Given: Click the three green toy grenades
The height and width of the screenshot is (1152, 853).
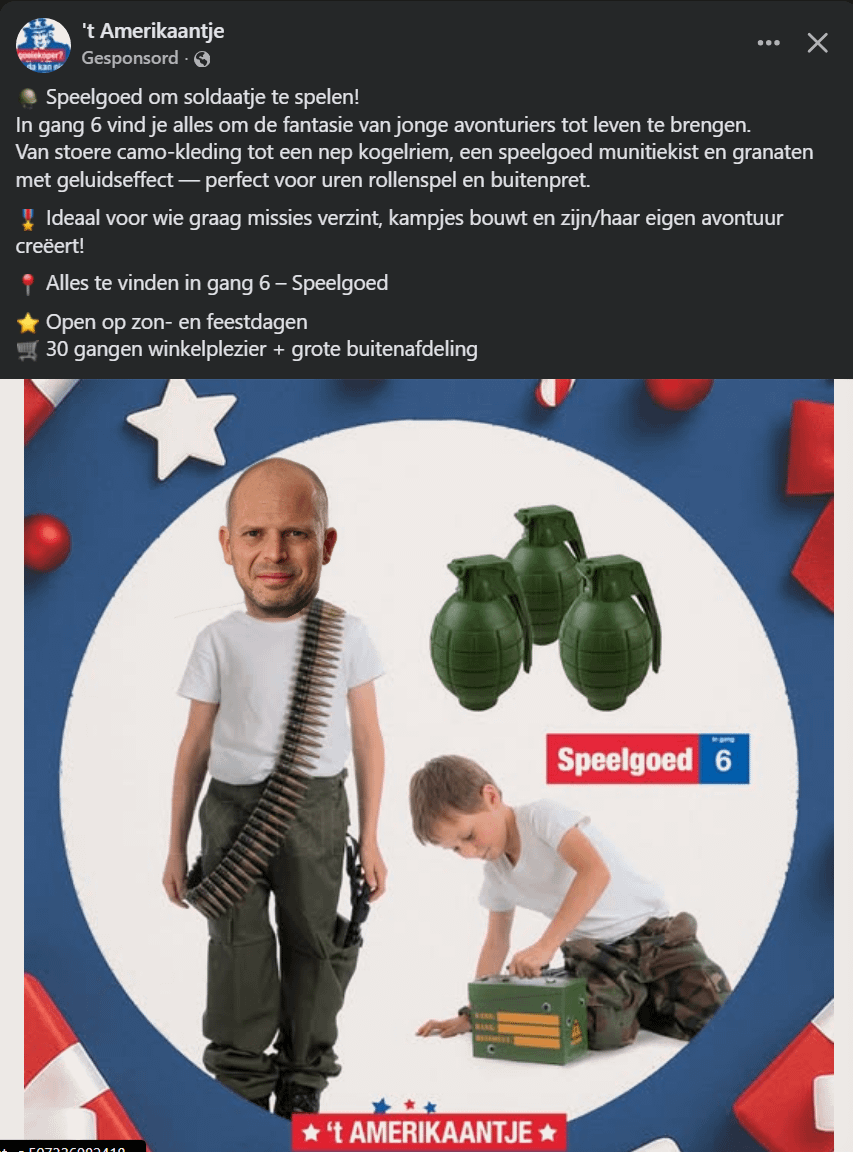Looking at the screenshot, I should [x=545, y=608].
